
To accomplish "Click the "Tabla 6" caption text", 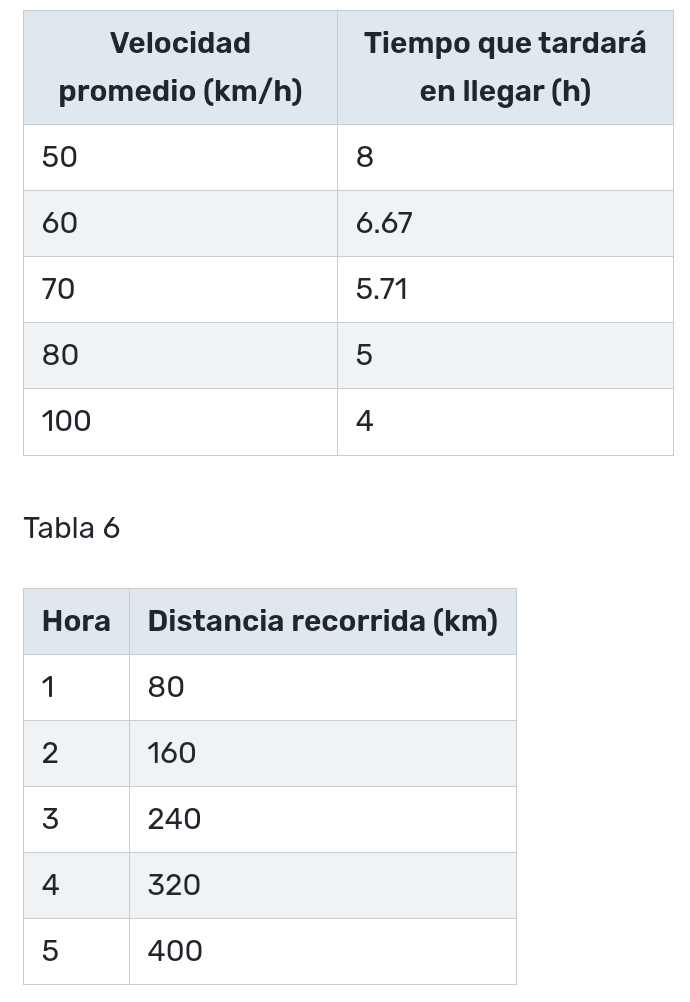I will [x=72, y=528].
